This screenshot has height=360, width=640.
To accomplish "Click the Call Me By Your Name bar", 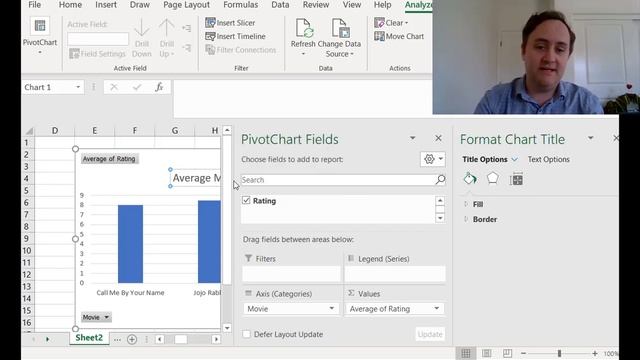I will click(131, 244).
